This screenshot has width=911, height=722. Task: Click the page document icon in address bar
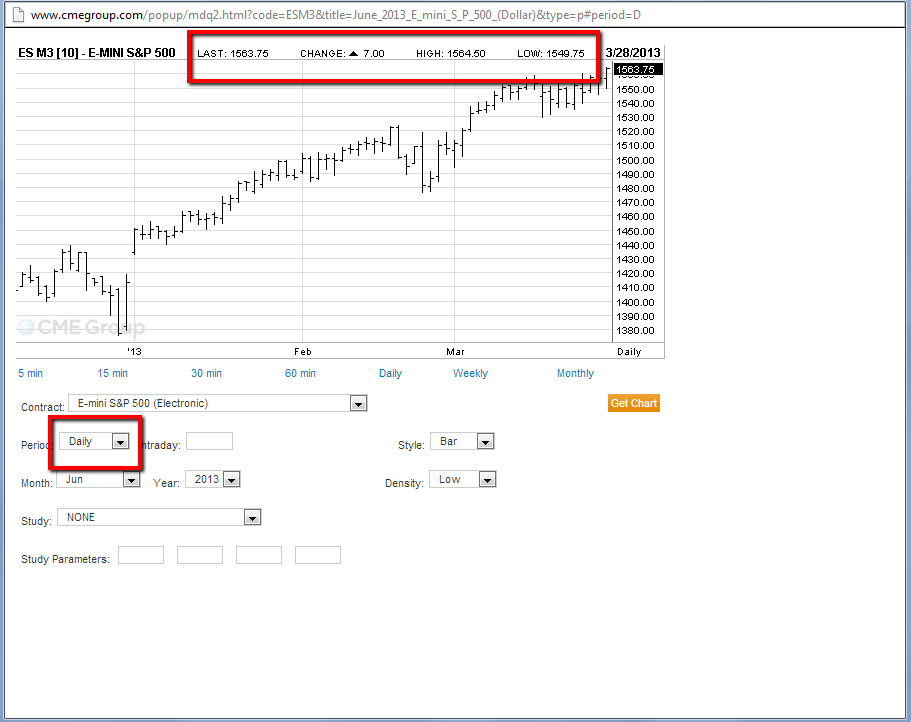click(x=18, y=15)
